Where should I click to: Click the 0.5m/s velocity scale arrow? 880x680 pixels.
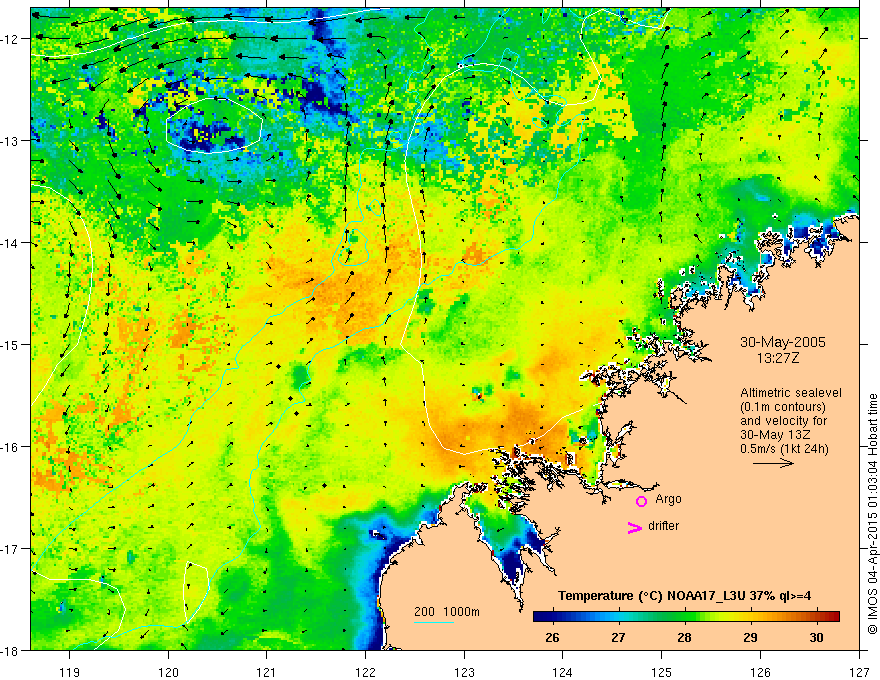click(x=773, y=463)
